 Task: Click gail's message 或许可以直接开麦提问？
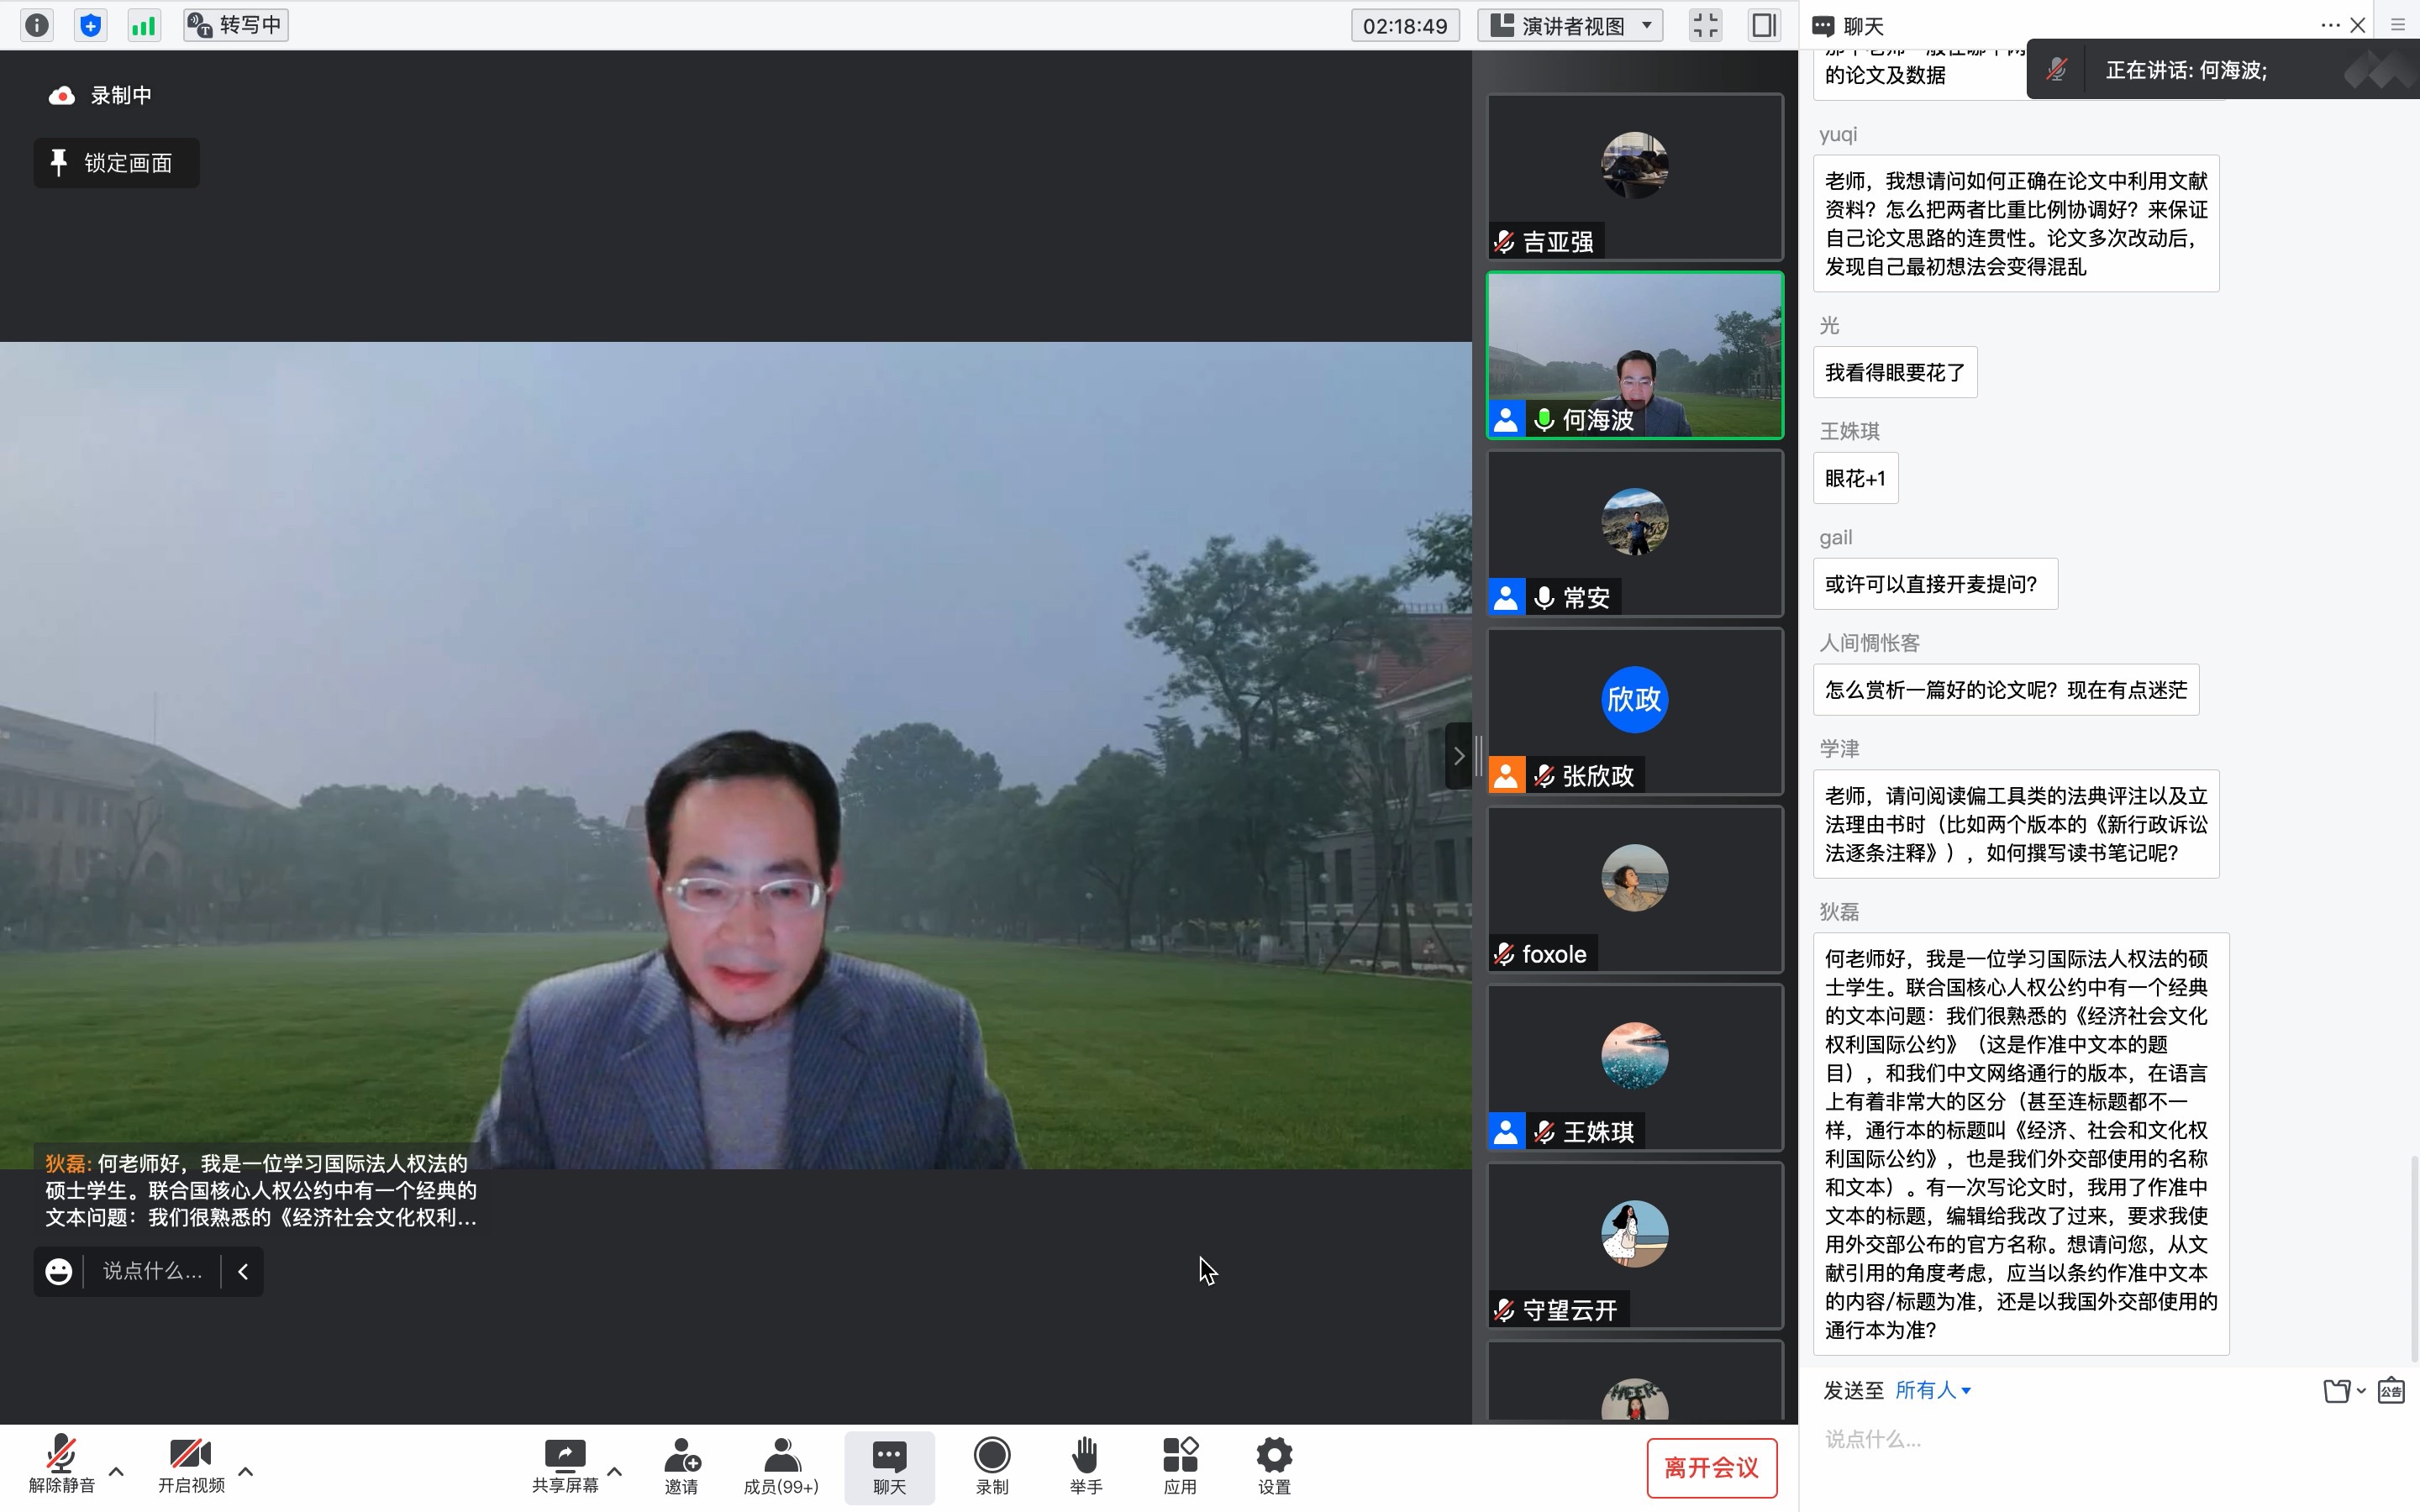tap(1935, 584)
